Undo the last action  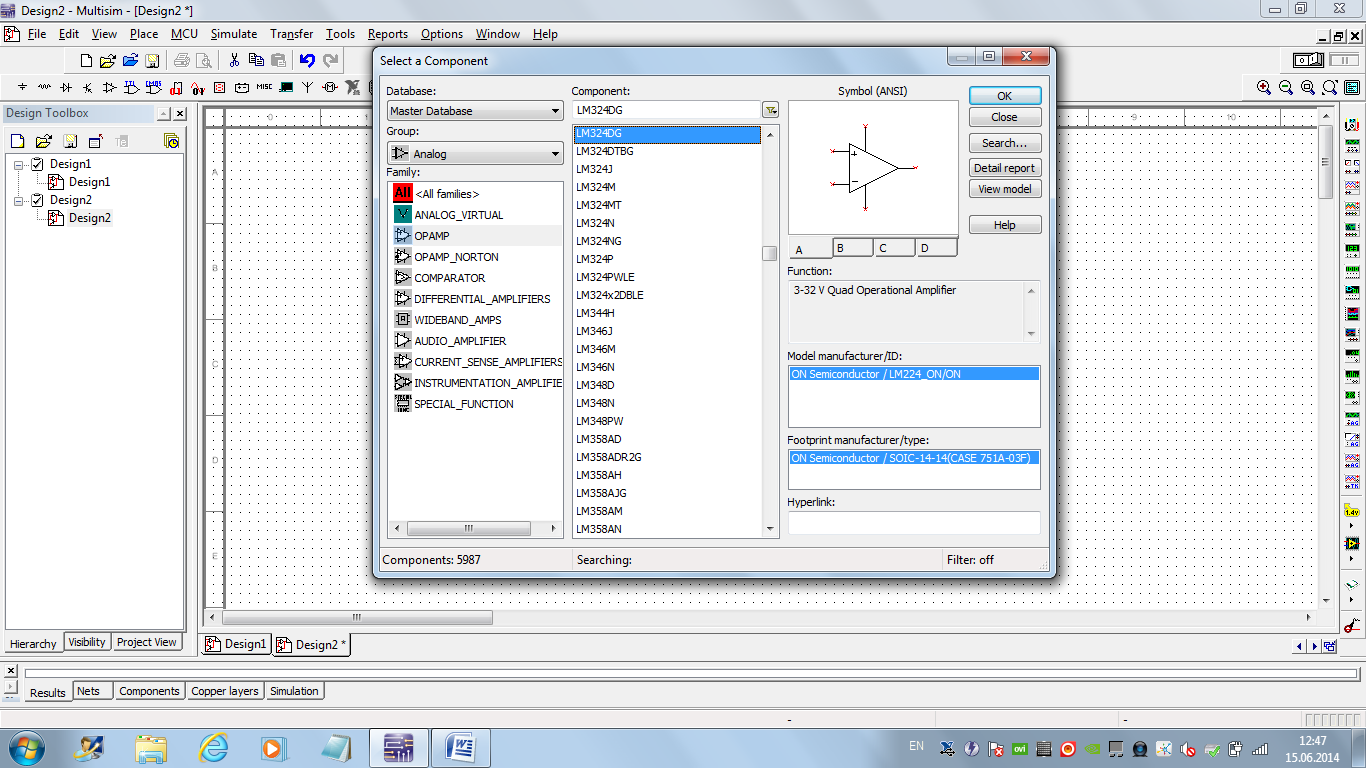(x=307, y=61)
